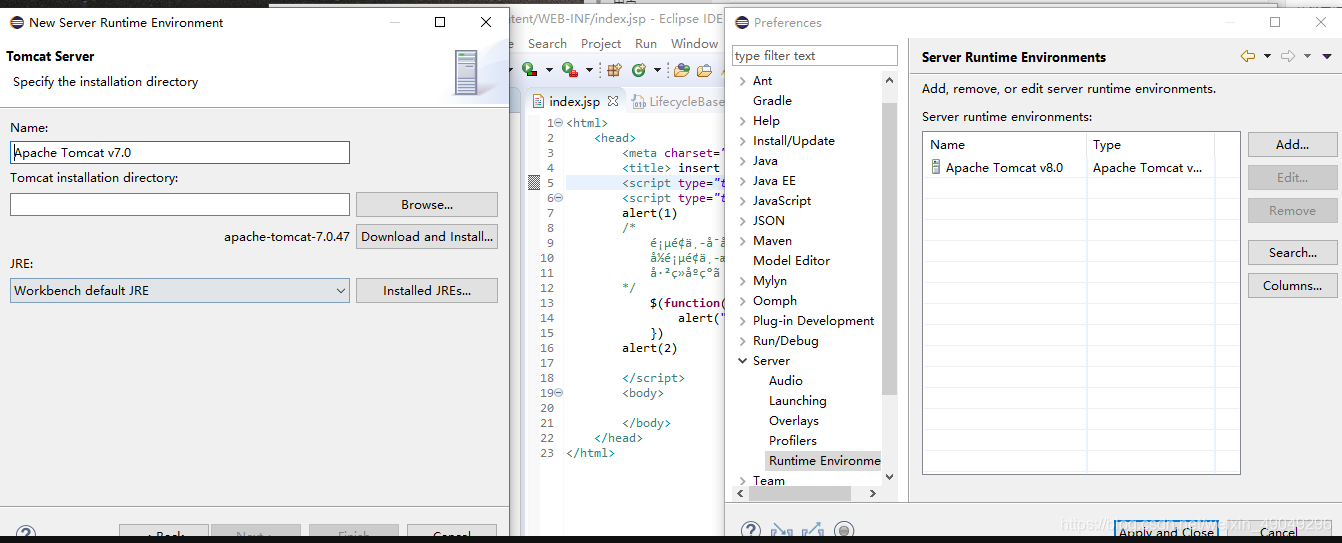Viewport: 1342px width, 543px height.
Task: Click the Add... runtime button
Action: 1293,145
